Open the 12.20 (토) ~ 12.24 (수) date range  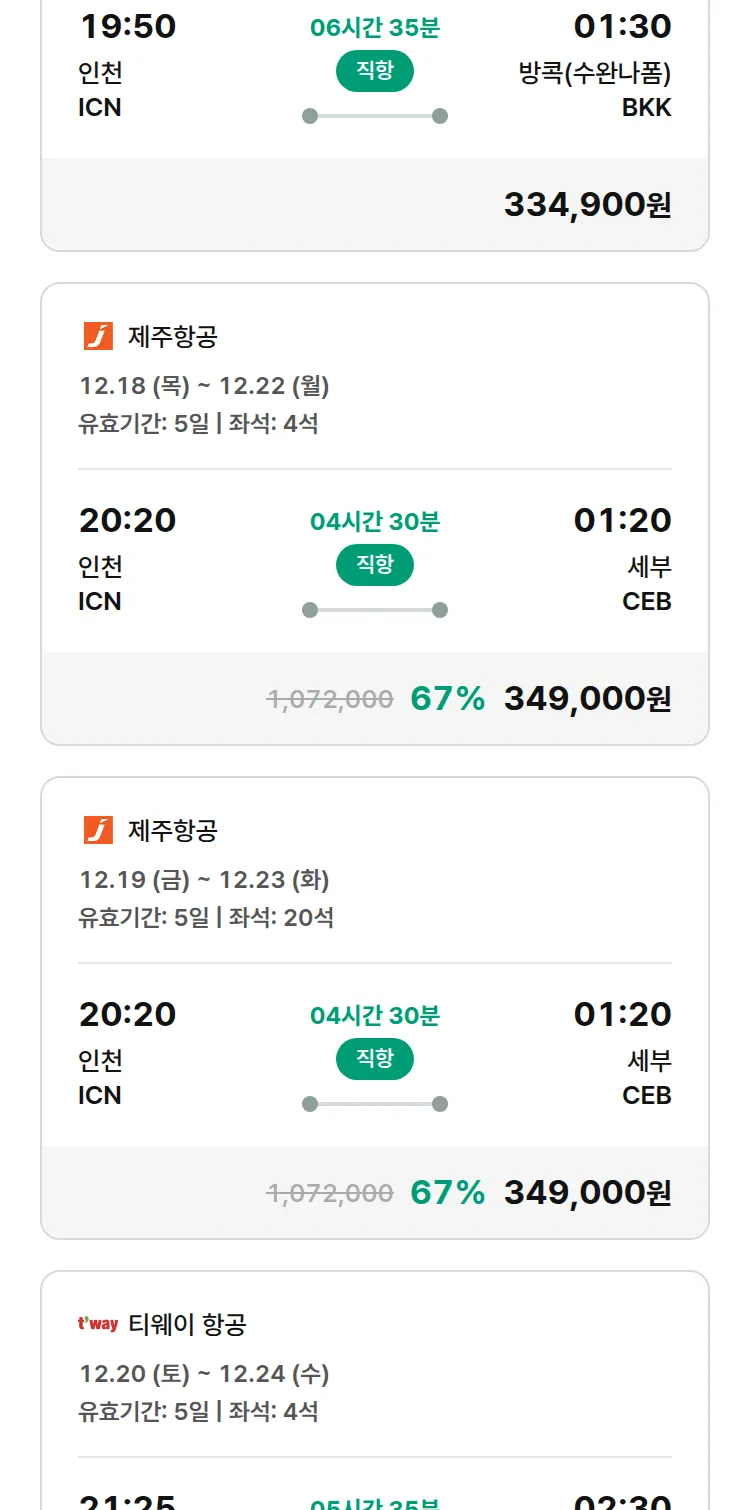tap(204, 1373)
